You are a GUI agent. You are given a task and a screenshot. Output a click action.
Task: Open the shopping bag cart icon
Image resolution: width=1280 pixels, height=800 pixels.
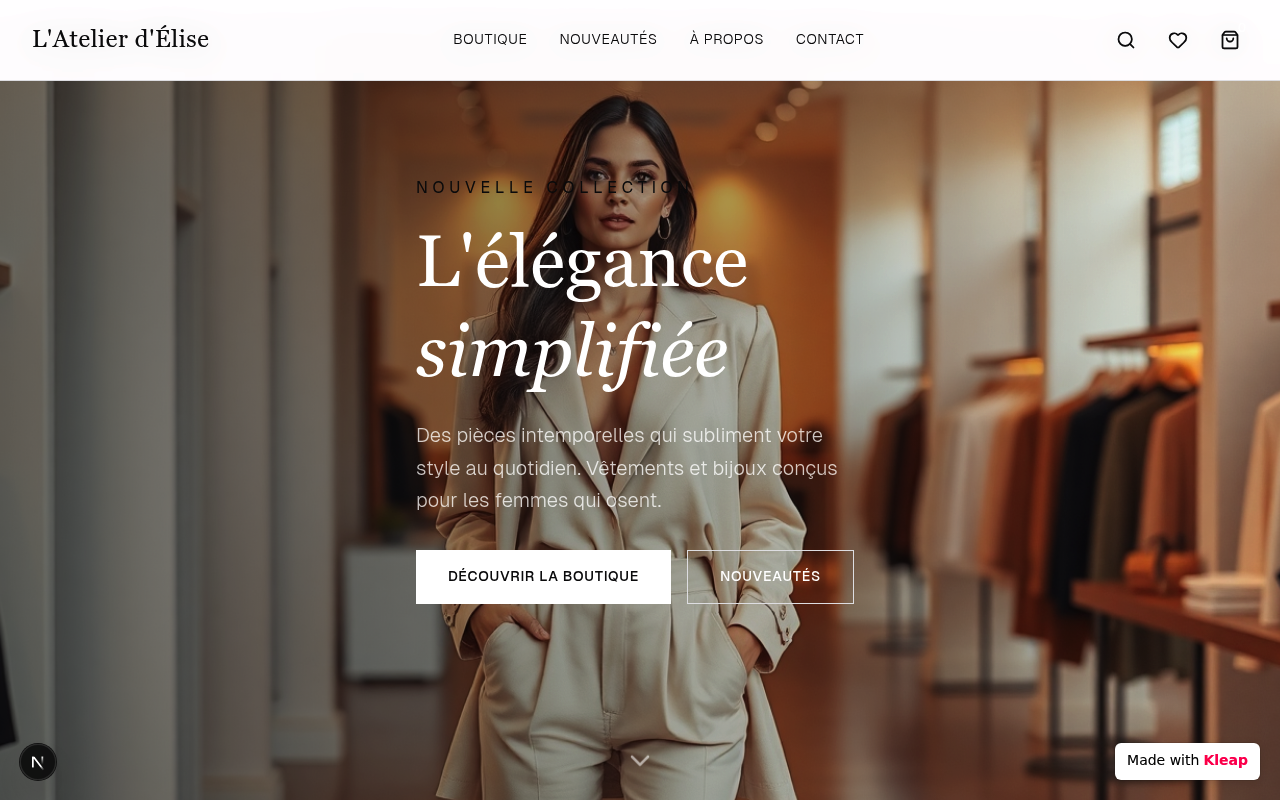pyautogui.click(x=1230, y=40)
